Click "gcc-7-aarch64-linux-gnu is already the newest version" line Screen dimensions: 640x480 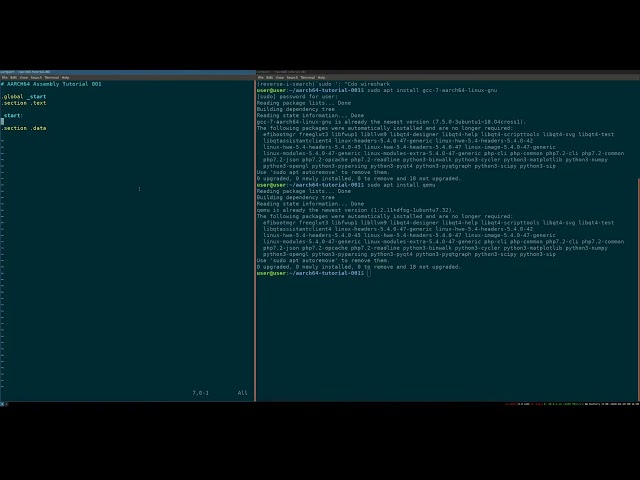click(391, 122)
